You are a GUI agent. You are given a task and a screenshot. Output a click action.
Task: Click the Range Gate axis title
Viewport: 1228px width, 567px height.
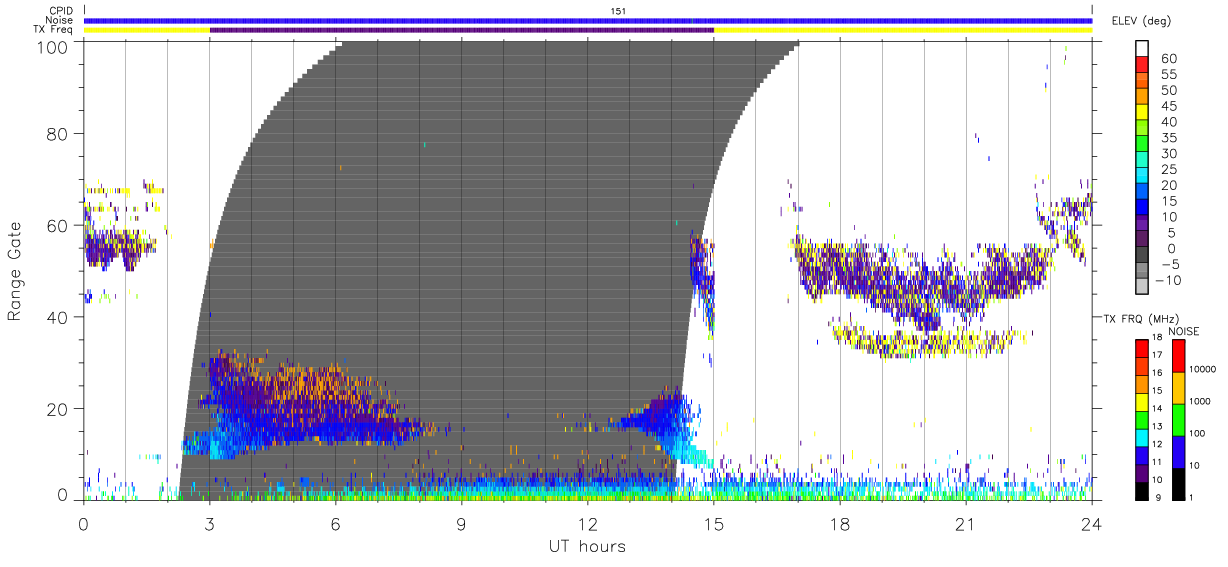pyautogui.click(x=16, y=272)
